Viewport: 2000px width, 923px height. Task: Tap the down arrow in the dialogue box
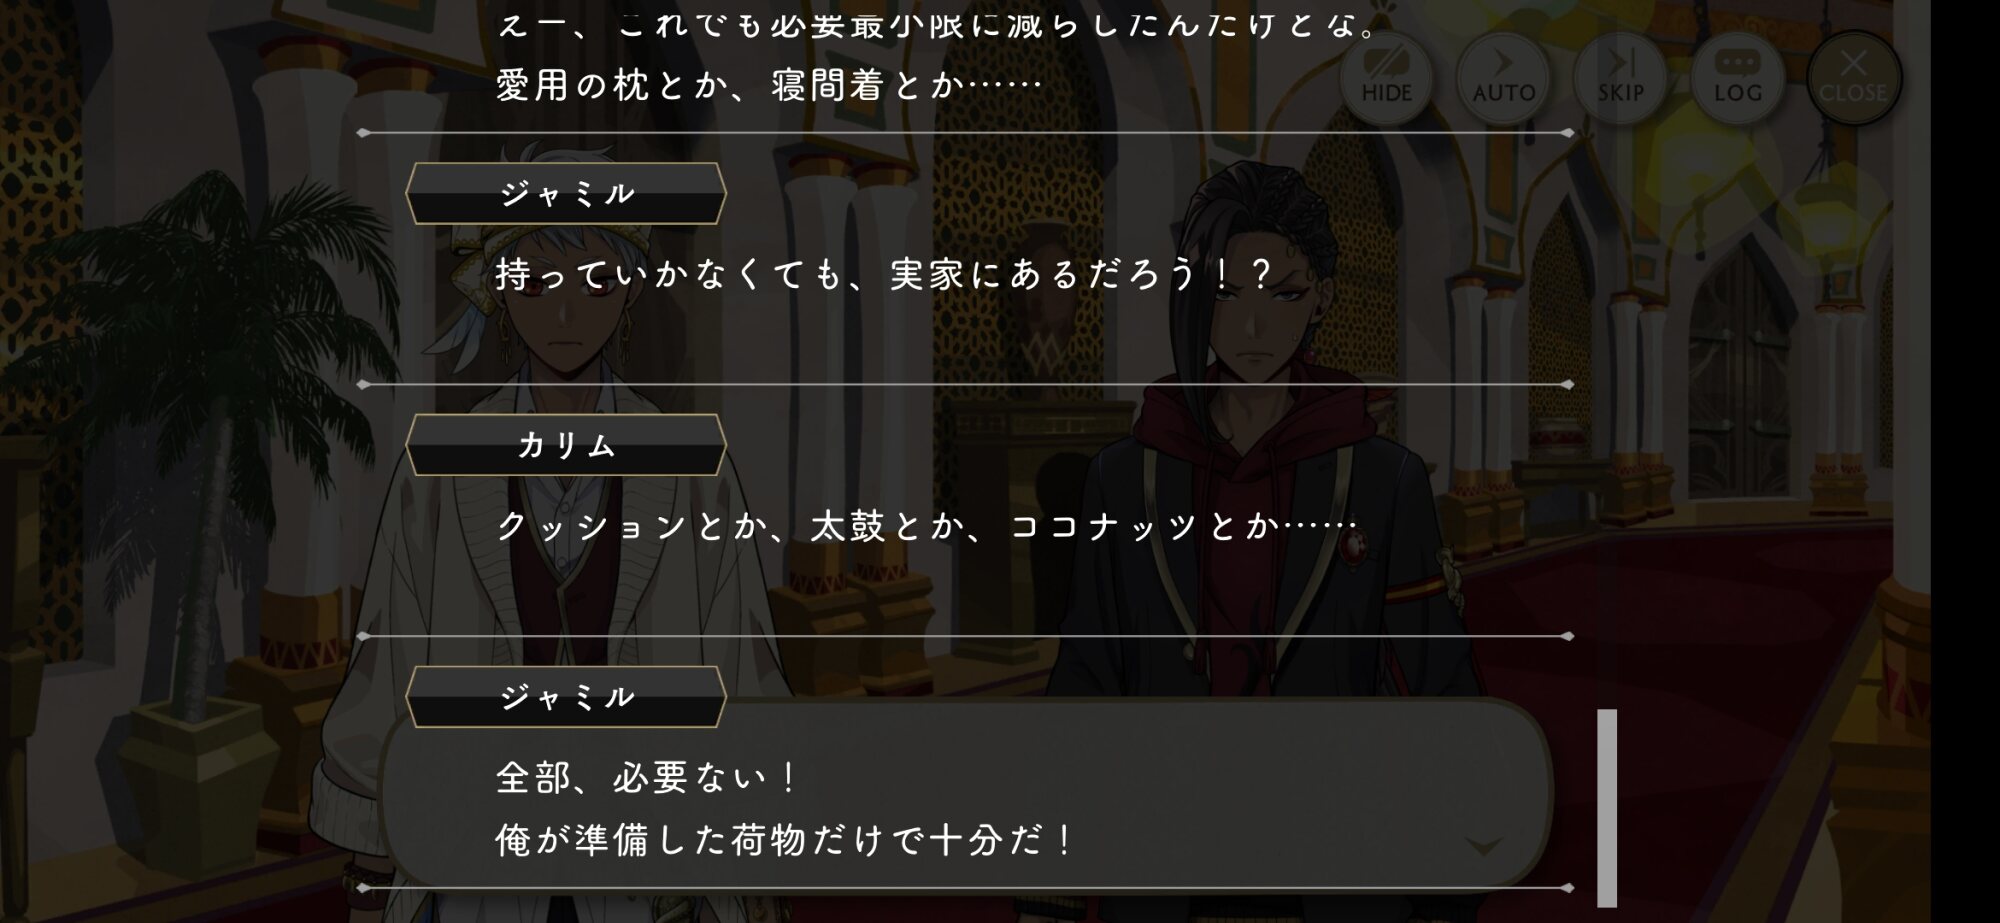1484,847
